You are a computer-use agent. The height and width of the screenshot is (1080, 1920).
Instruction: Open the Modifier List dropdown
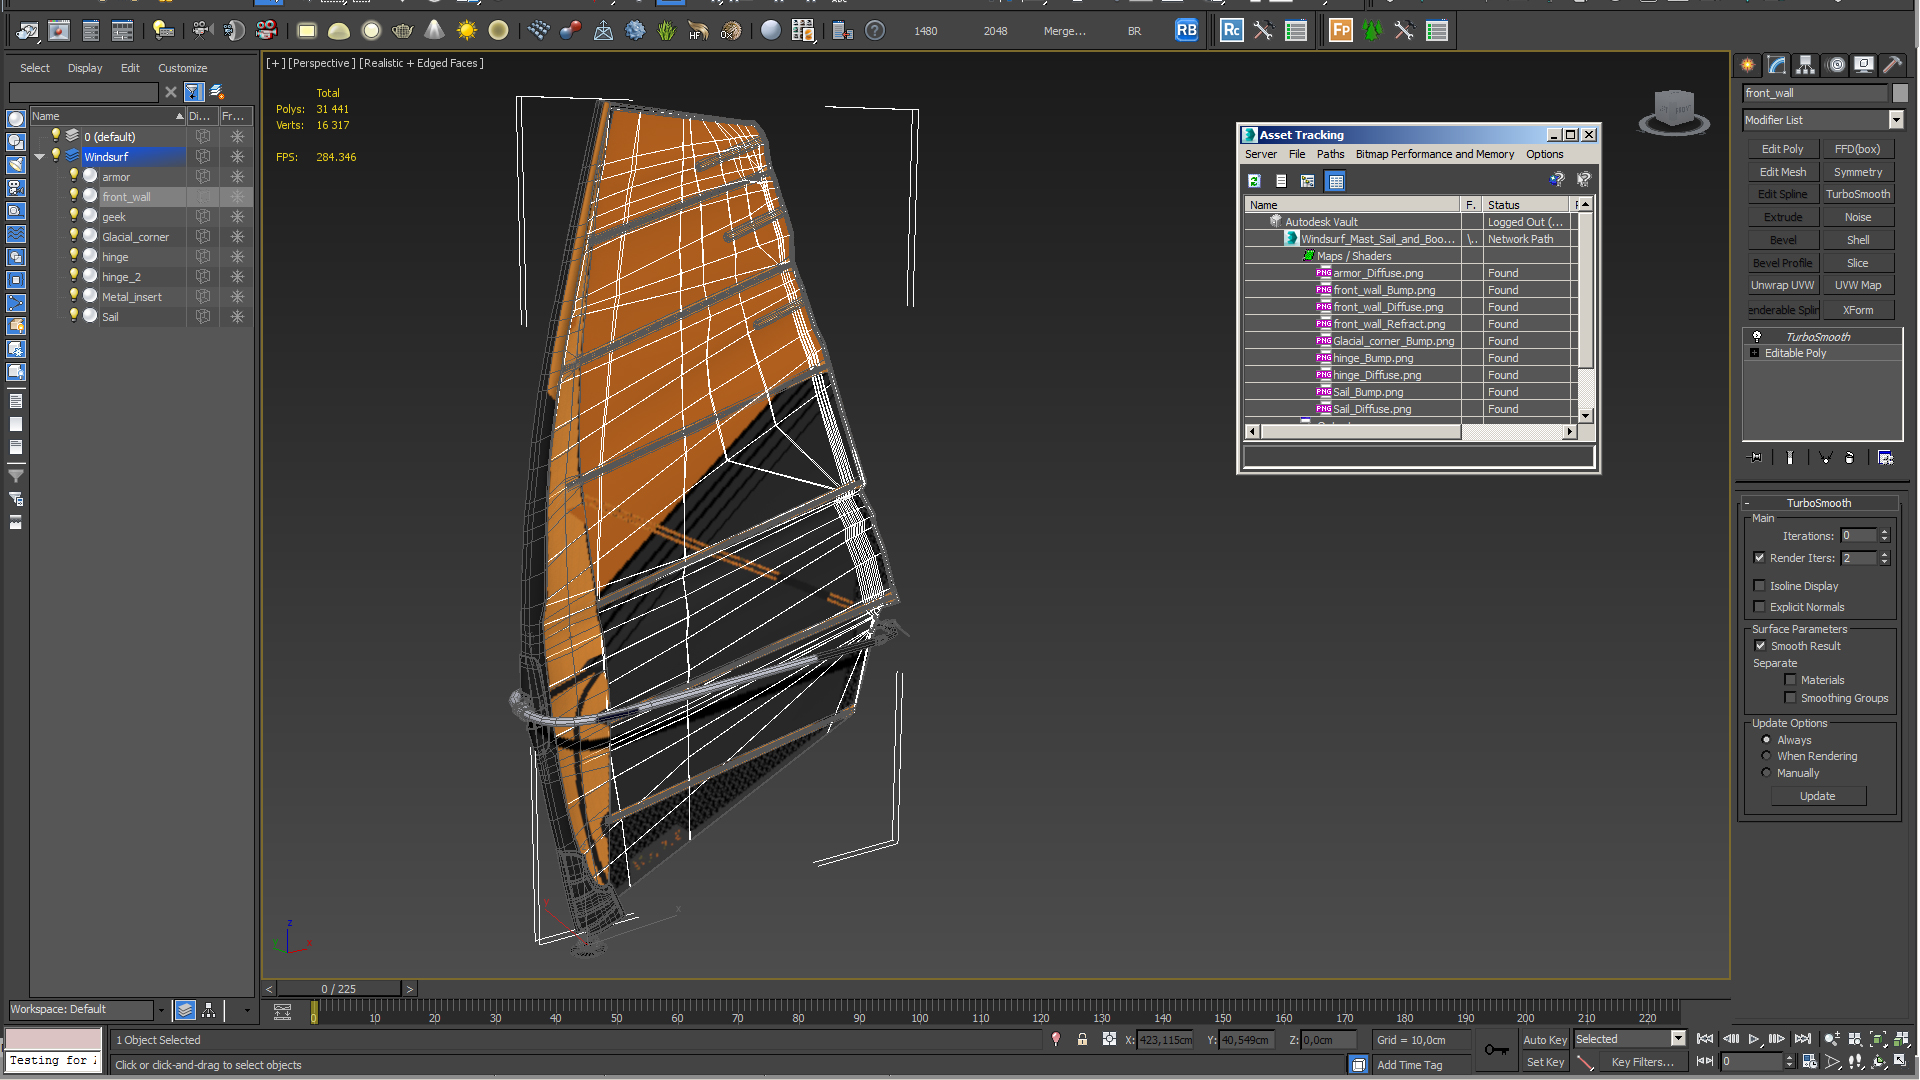click(x=1895, y=120)
